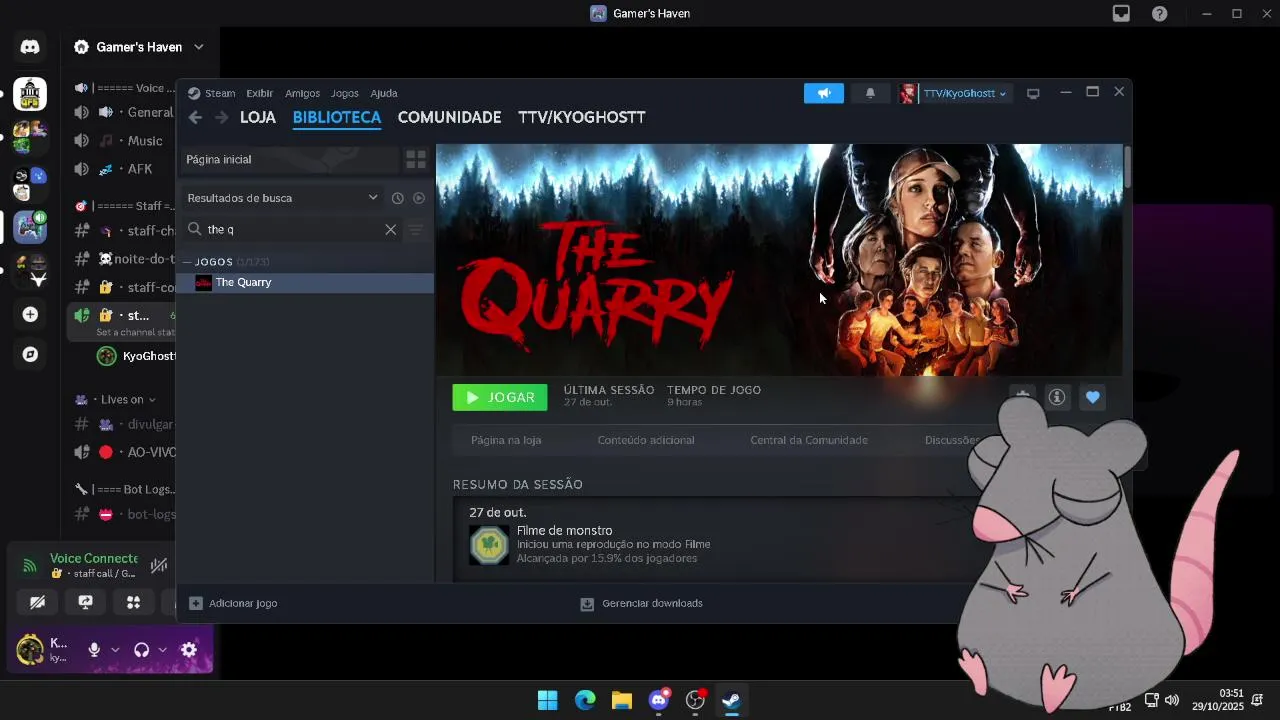This screenshot has height=720, width=1280.
Task: Switch to COMUNIDADE tab
Action: (449, 117)
